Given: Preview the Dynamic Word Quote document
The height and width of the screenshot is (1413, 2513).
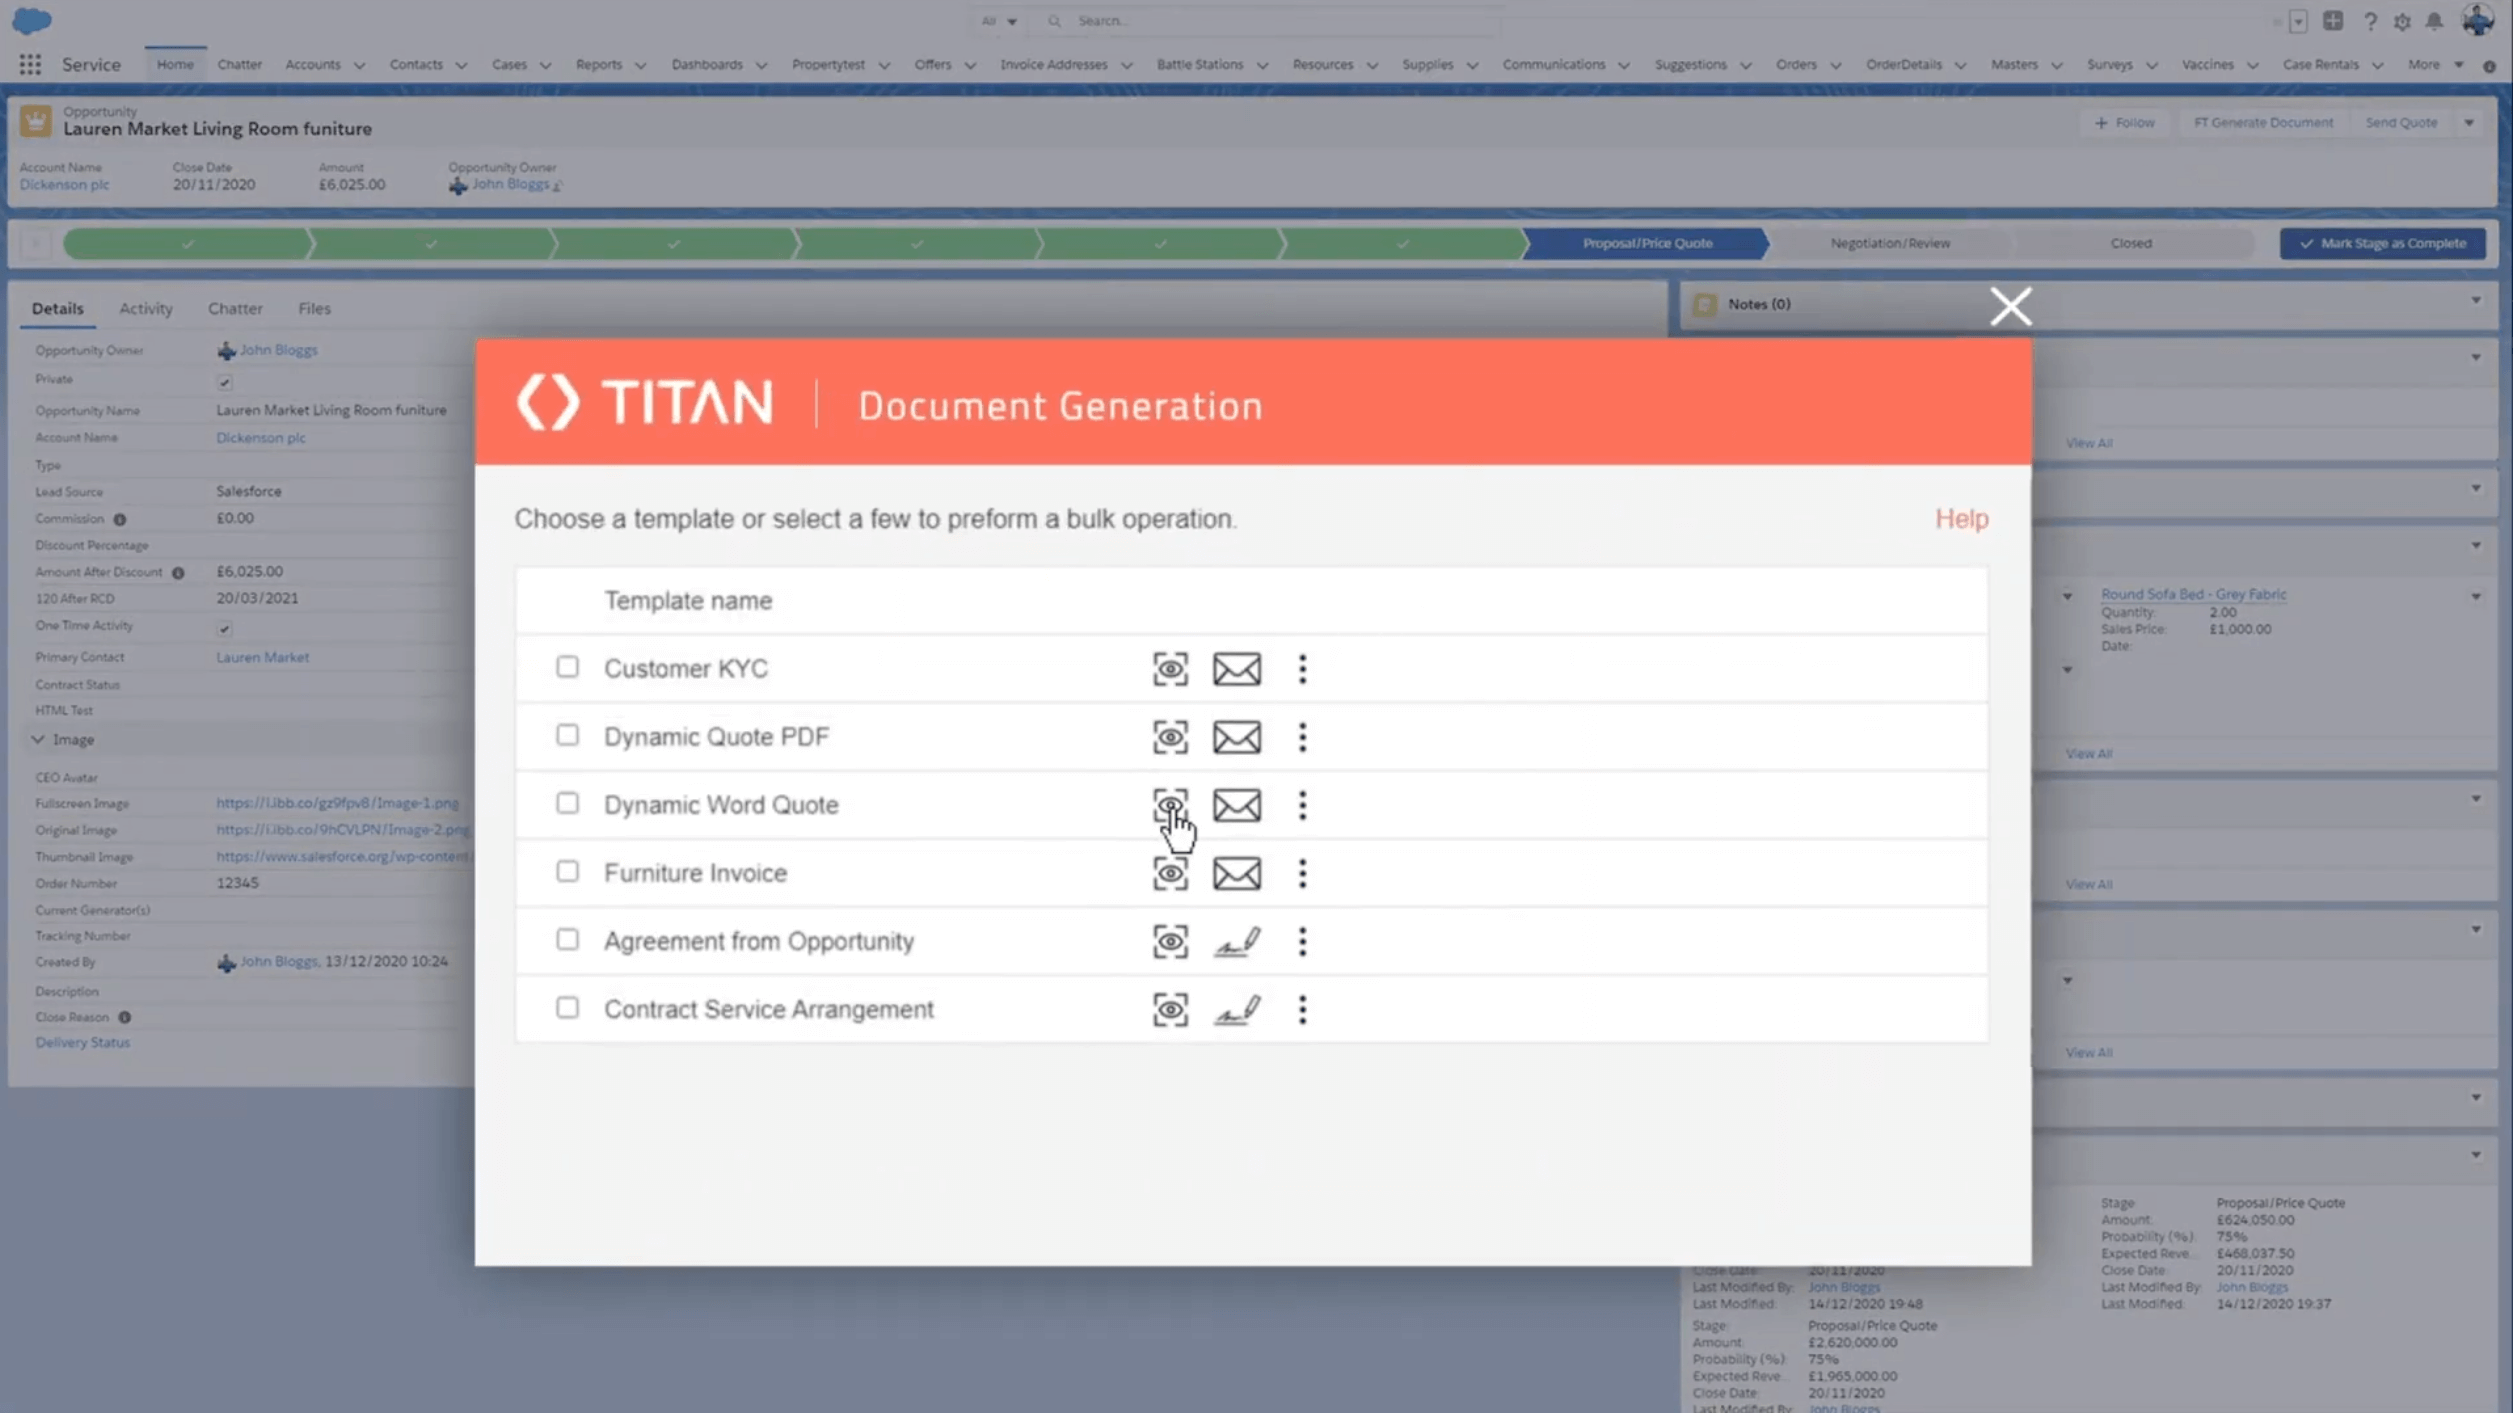Looking at the screenshot, I should 1170,804.
